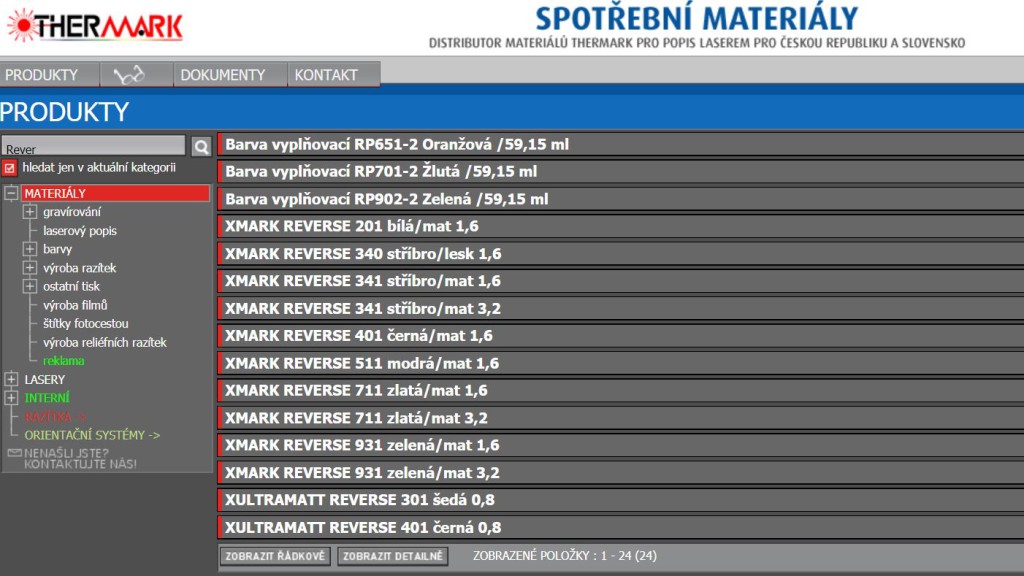Expand the gravírování category
The height and width of the screenshot is (576, 1024).
click(30, 212)
